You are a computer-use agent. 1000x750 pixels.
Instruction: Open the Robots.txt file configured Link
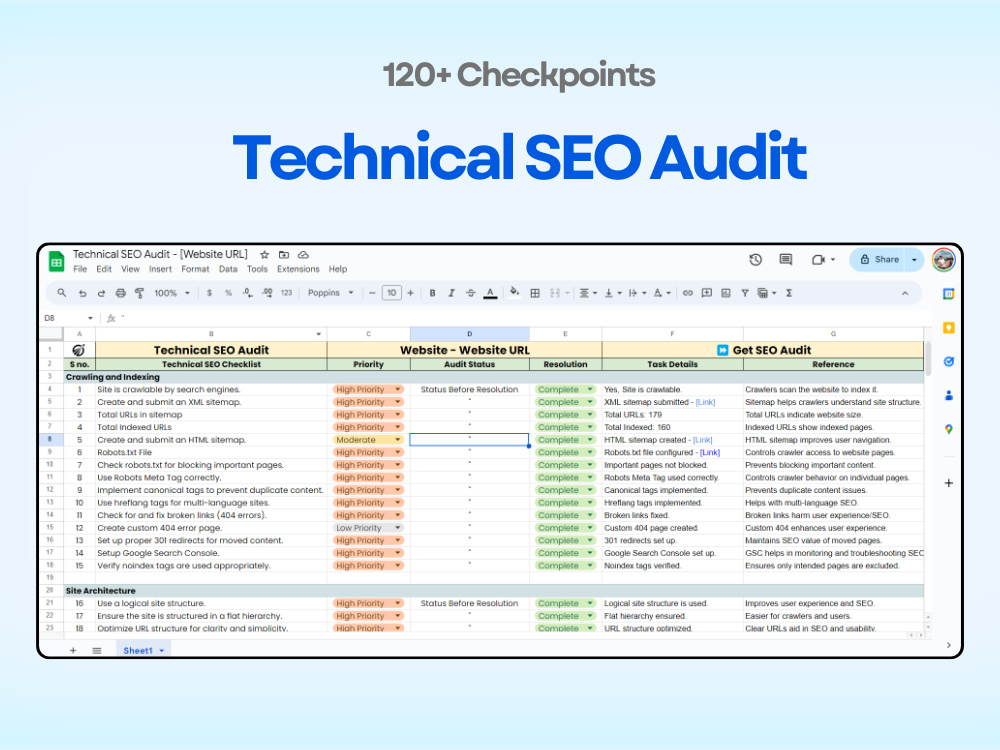point(710,453)
